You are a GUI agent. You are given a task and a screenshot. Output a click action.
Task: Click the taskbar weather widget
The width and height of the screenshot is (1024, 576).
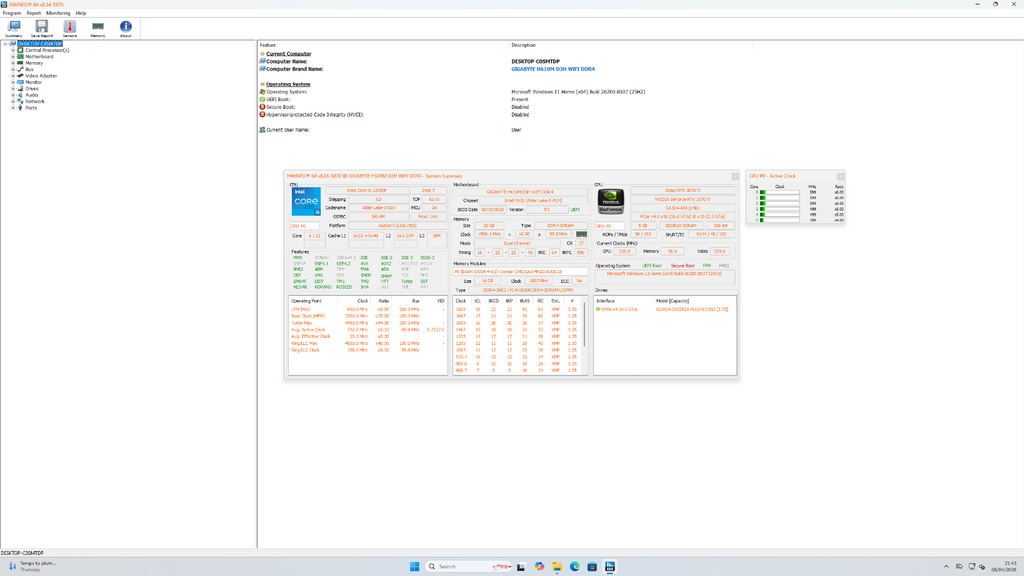click(31, 566)
